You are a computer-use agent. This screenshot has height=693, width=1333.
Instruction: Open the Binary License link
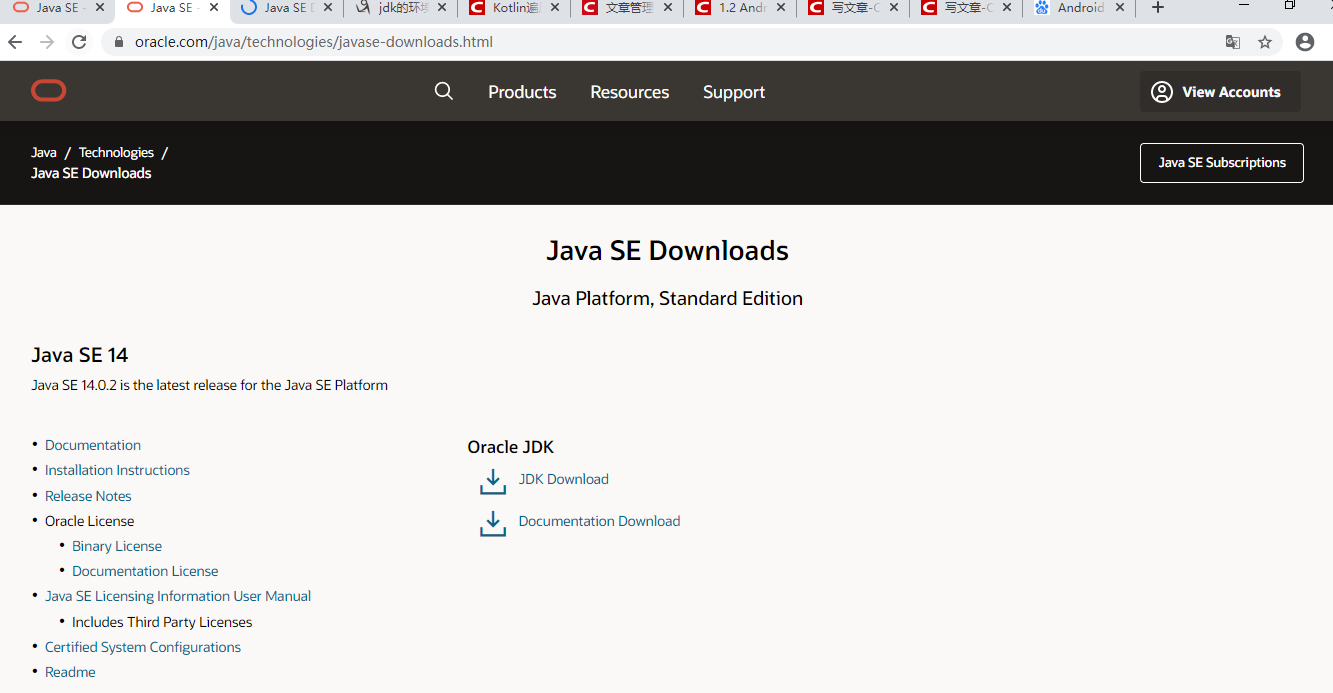point(117,546)
